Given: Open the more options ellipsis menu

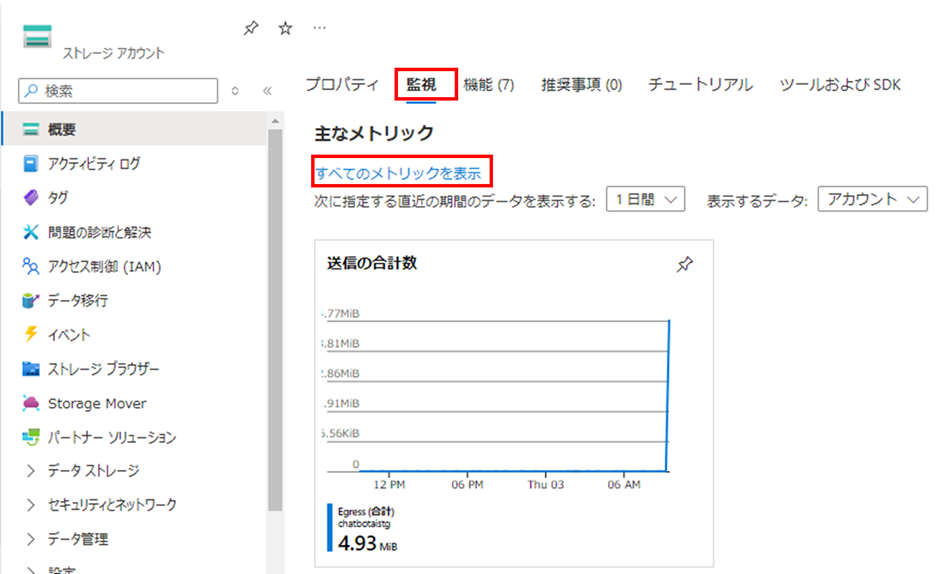Looking at the screenshot, I should point(319,28).
